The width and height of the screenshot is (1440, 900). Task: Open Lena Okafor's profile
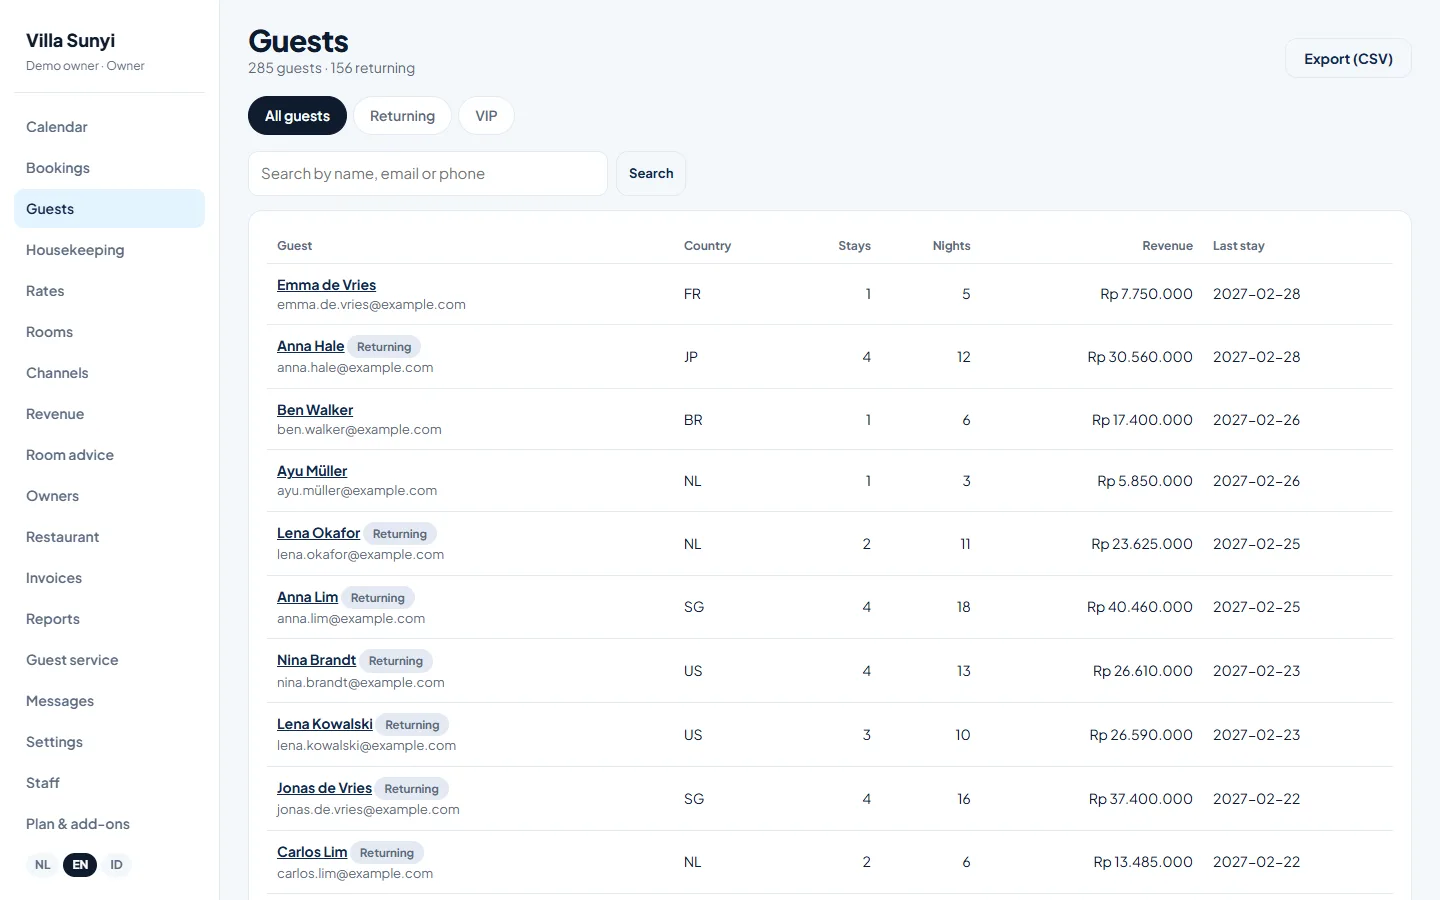pyautogui.click(x=318, y=533)
